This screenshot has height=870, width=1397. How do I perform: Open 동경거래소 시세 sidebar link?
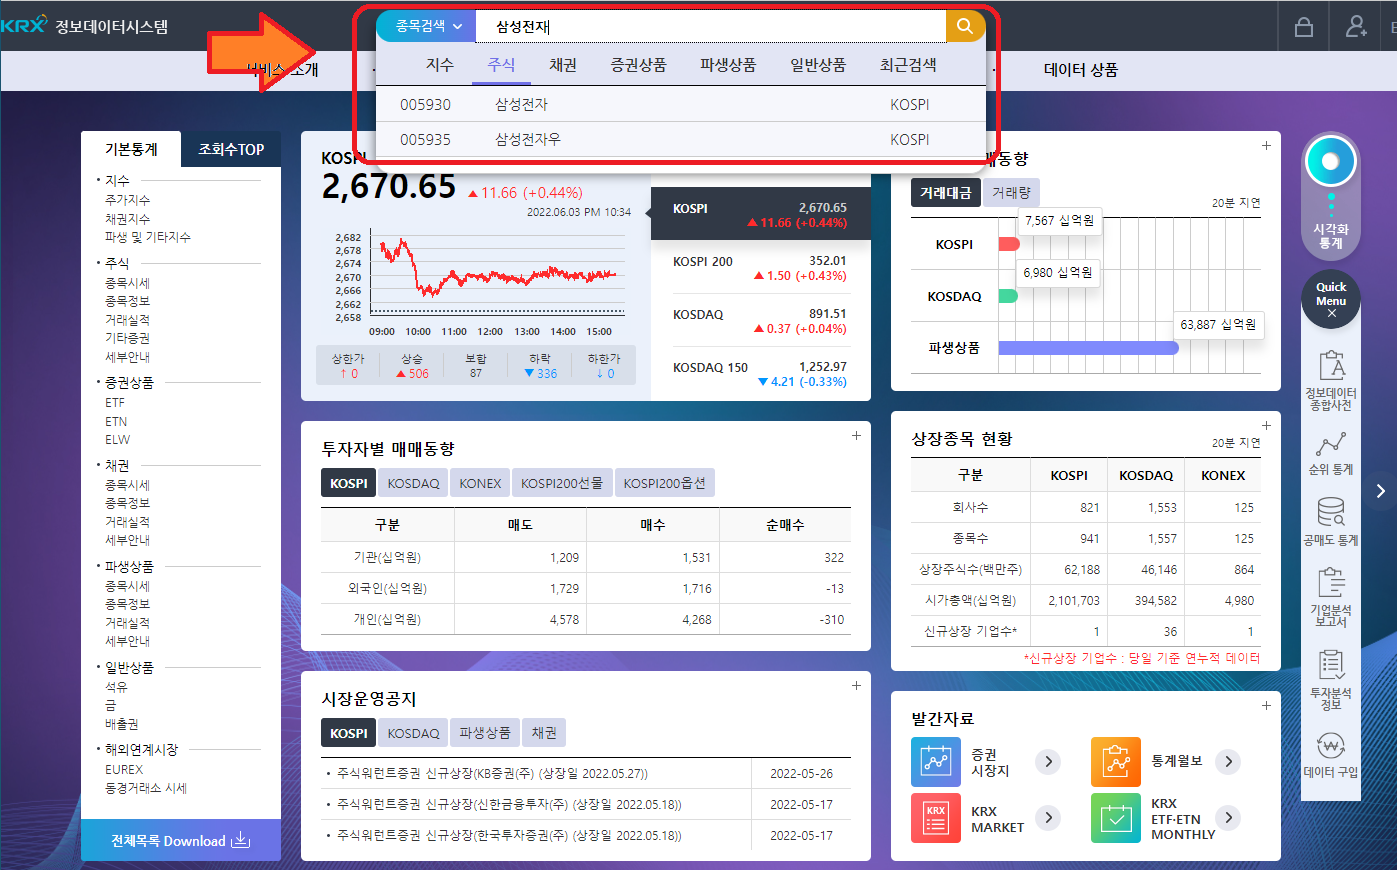pos(146,788)
